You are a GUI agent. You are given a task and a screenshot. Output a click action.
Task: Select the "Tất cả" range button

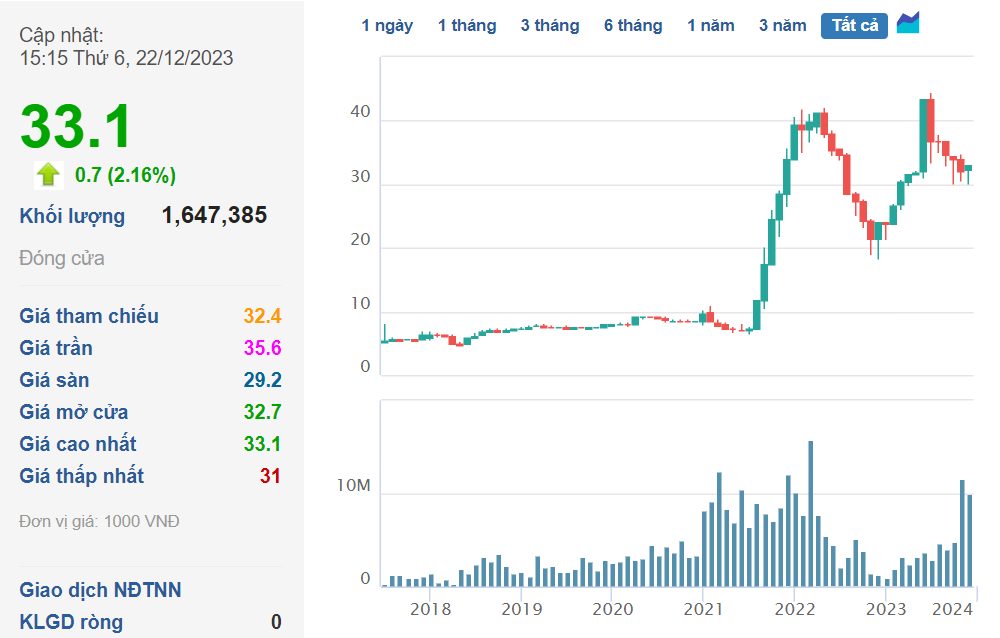[854, 26]
